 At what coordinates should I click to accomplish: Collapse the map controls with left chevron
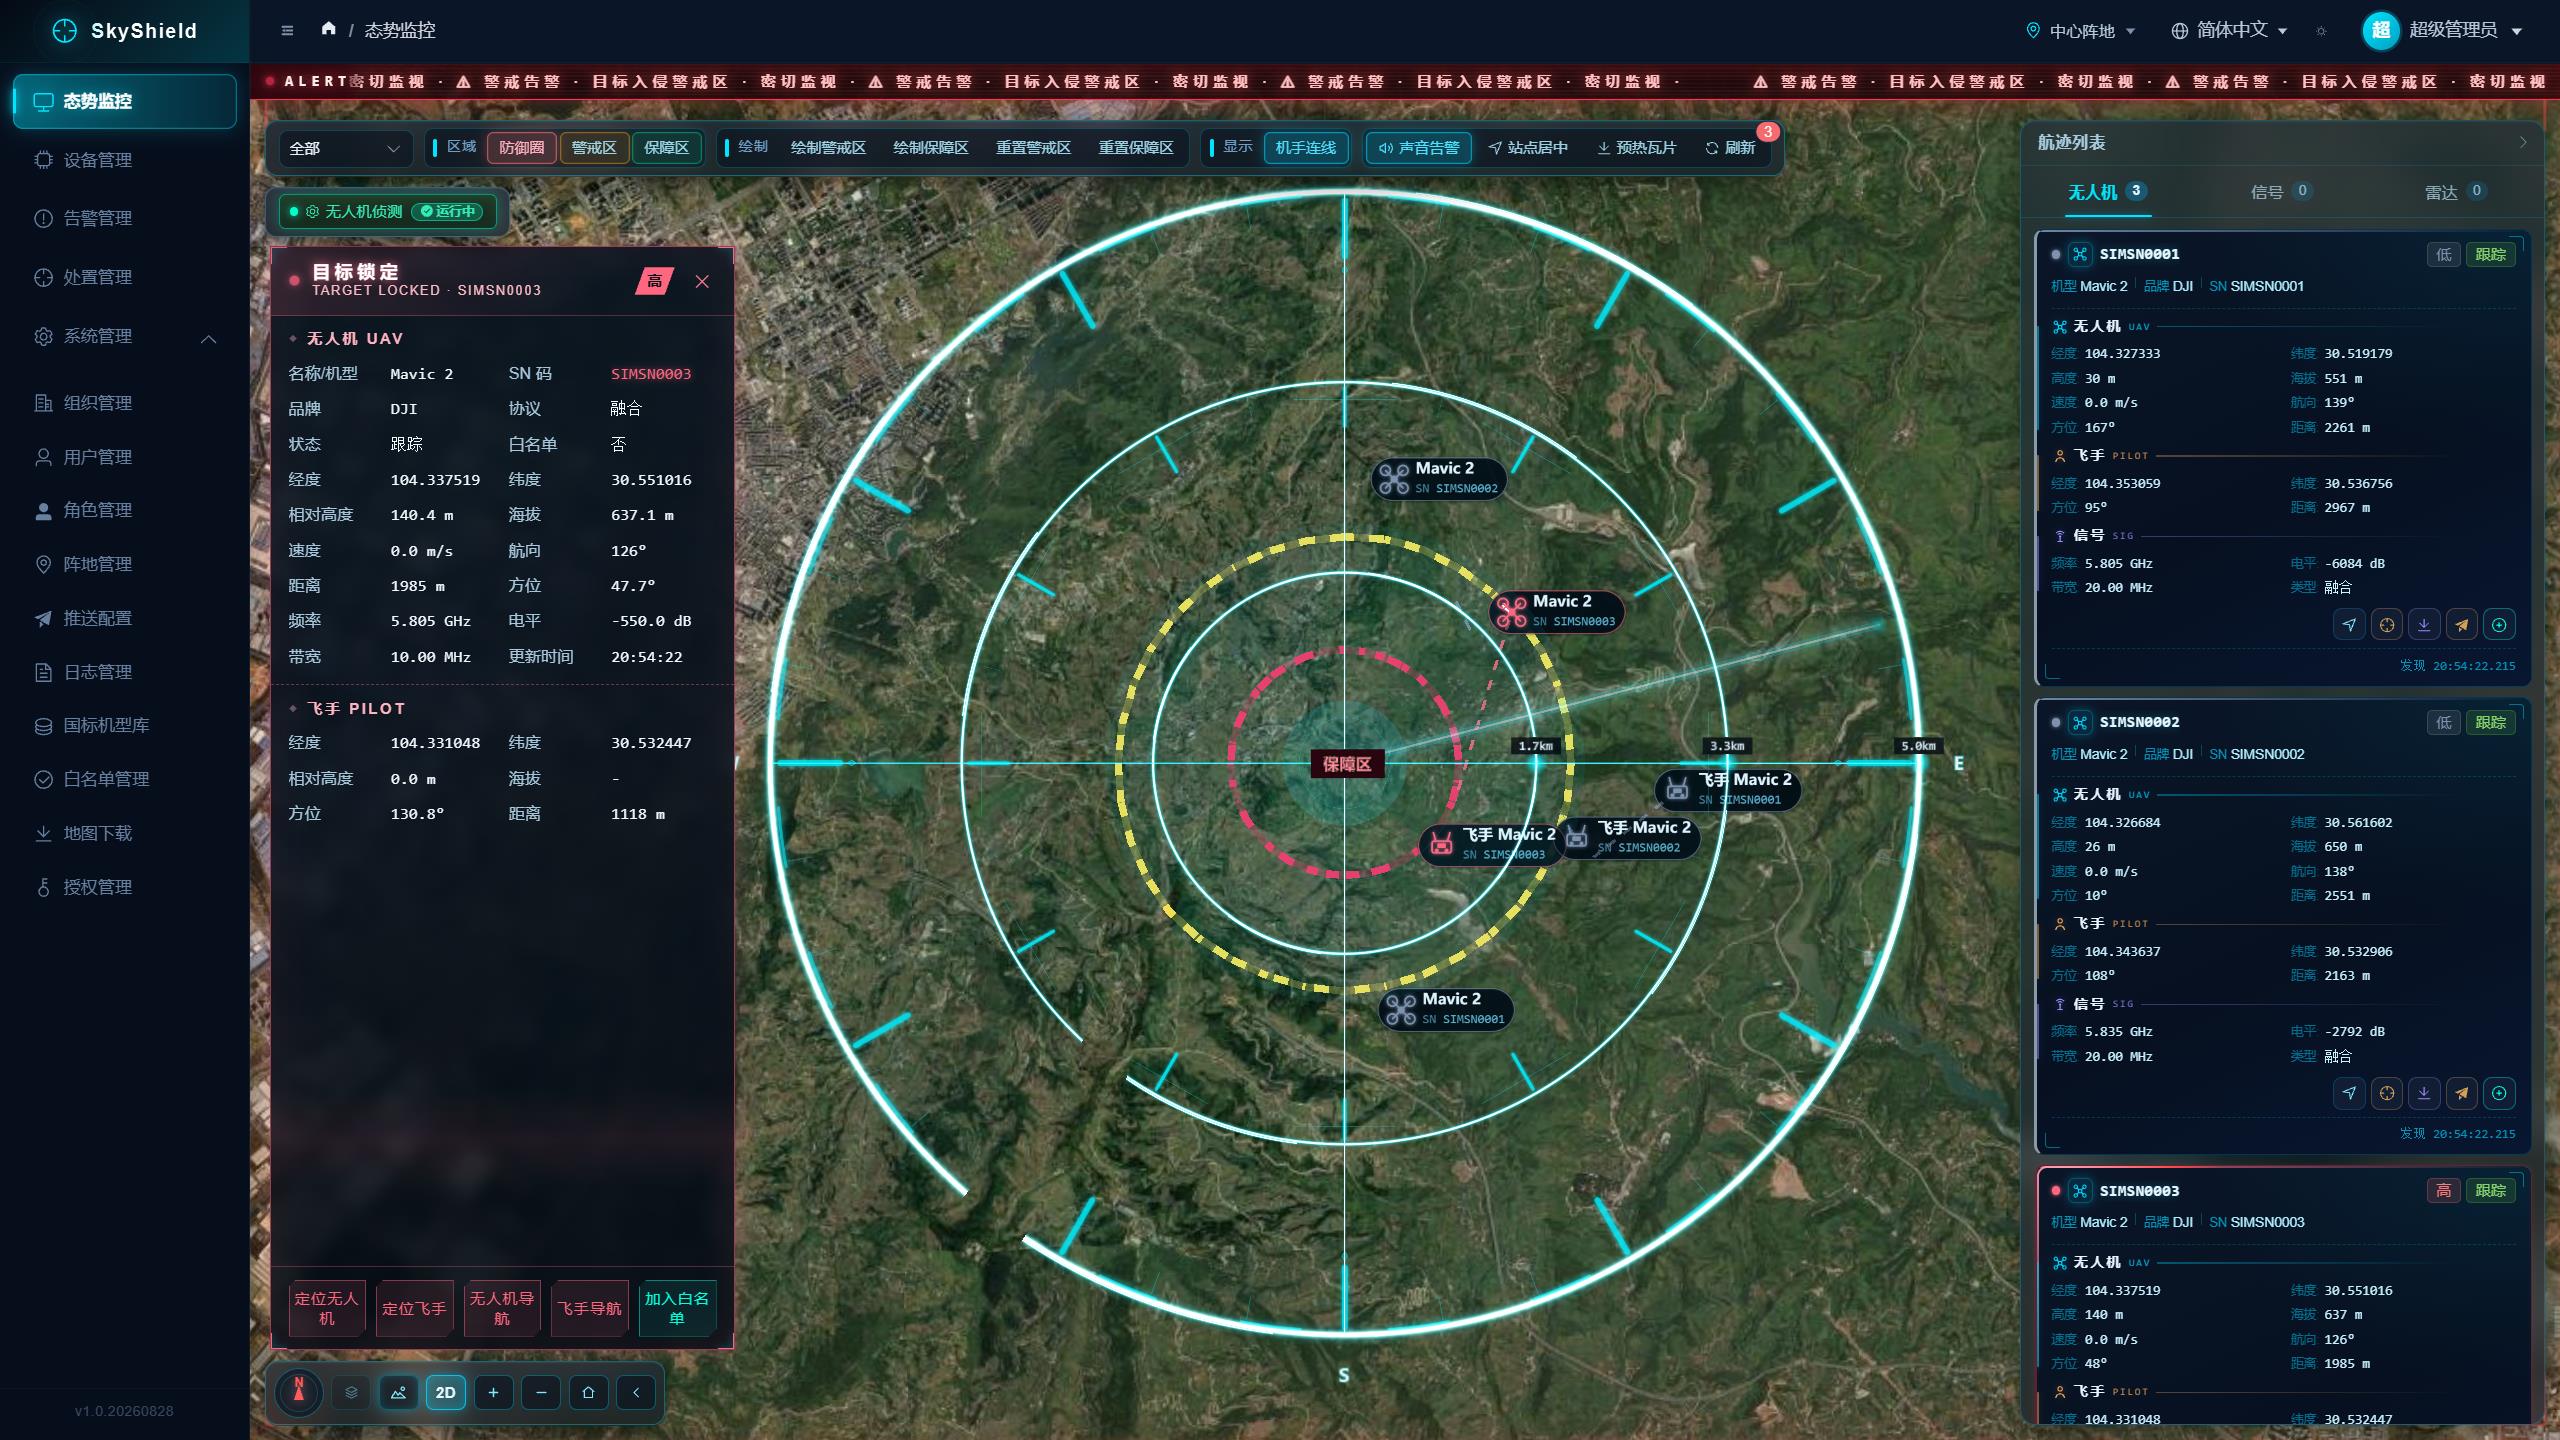(636, 1392)
